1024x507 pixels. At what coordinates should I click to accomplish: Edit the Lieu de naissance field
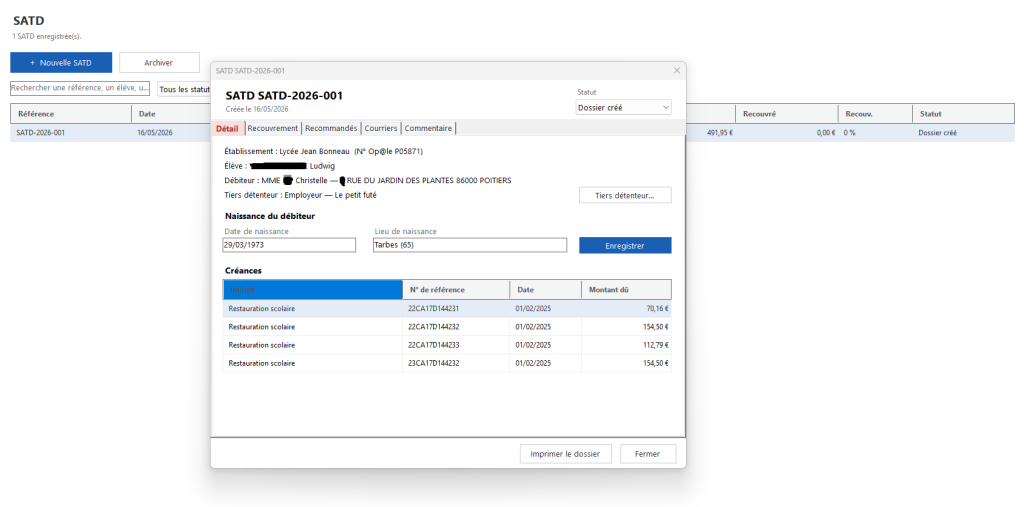click(470, 245)
